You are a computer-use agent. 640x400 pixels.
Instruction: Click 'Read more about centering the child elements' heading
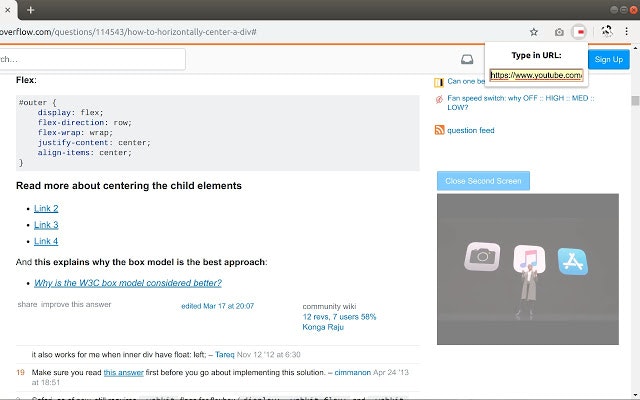(x=129, y=186)
